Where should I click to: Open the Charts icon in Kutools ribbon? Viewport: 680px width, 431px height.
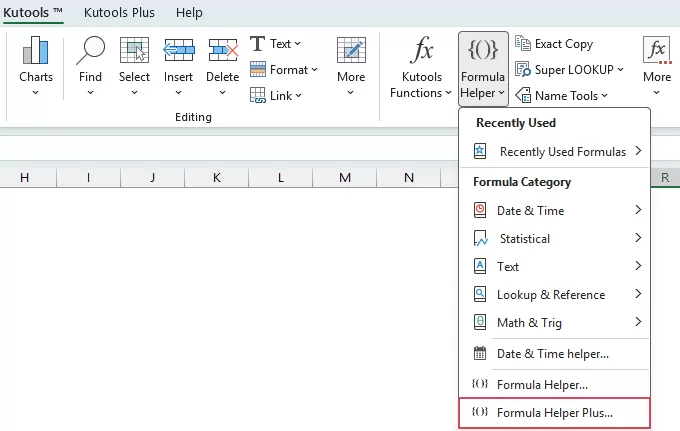[36, 50]
